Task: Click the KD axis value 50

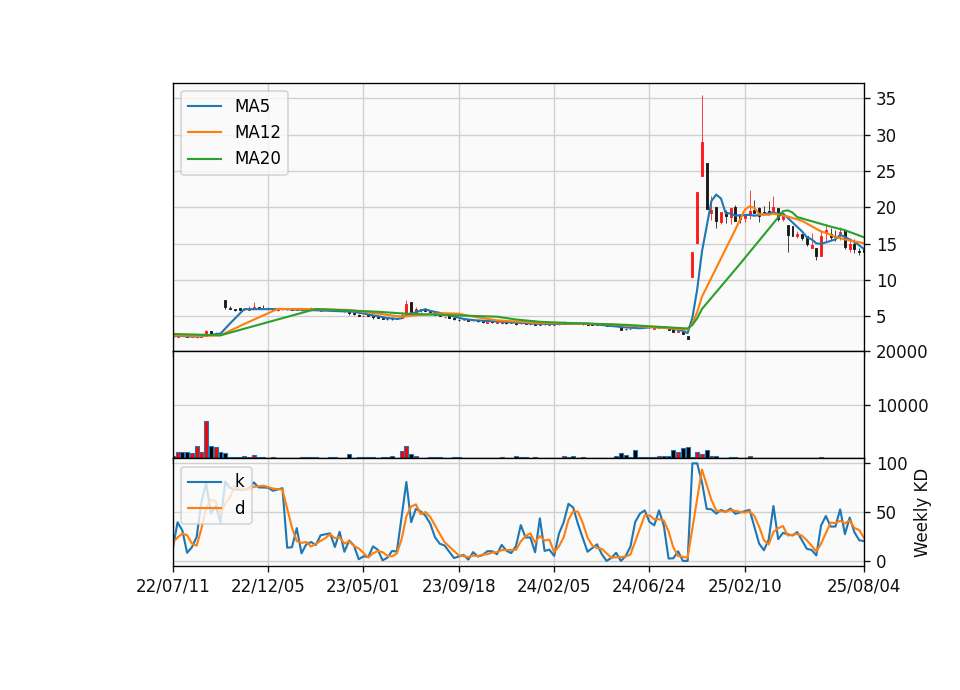Action: point(886,513)
